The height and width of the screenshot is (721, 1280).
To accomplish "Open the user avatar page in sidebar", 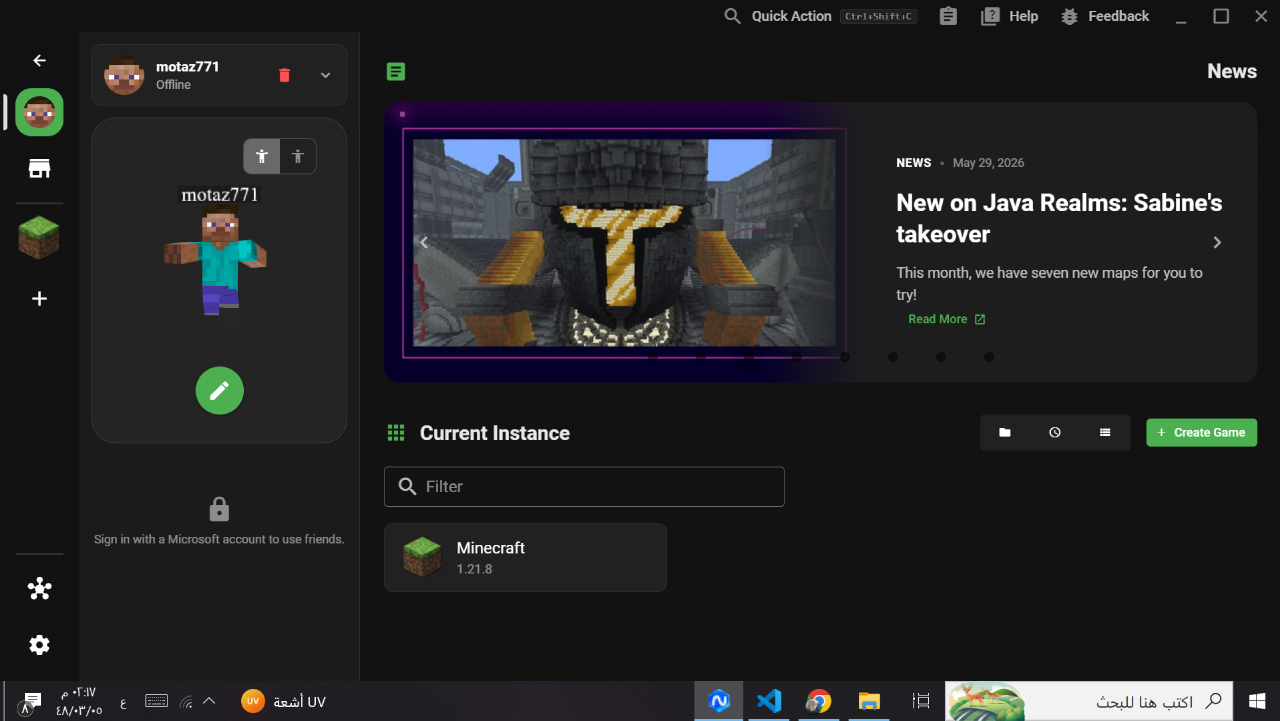I will coord(39,112).
